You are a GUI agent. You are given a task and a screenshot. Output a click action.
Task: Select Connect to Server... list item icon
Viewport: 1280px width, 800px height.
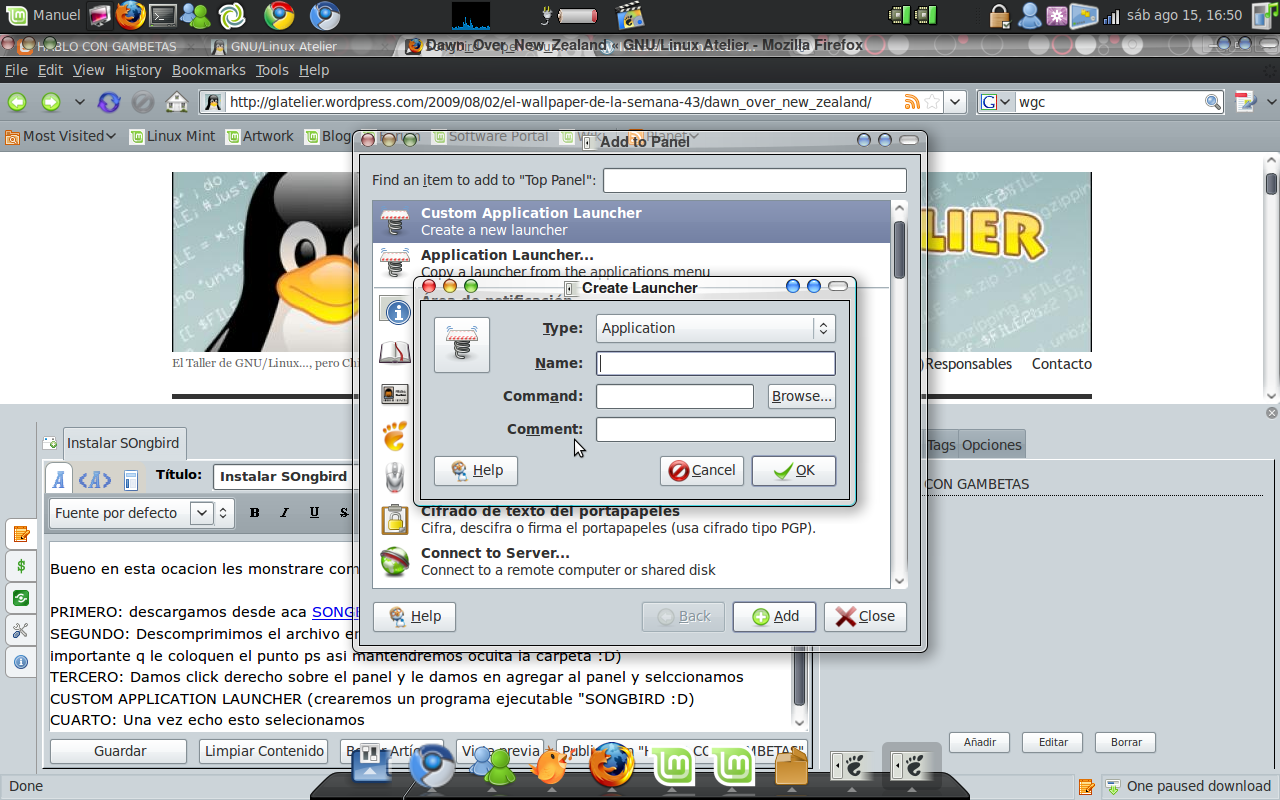395,561
